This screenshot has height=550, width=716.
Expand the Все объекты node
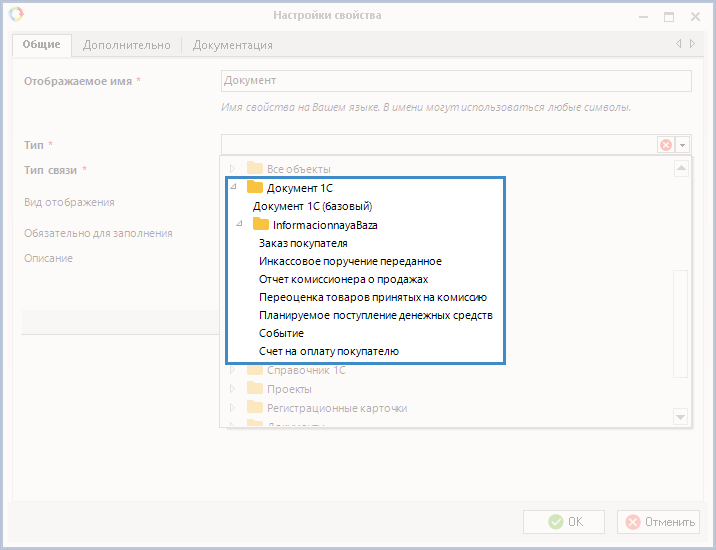(x=232, y=169)
